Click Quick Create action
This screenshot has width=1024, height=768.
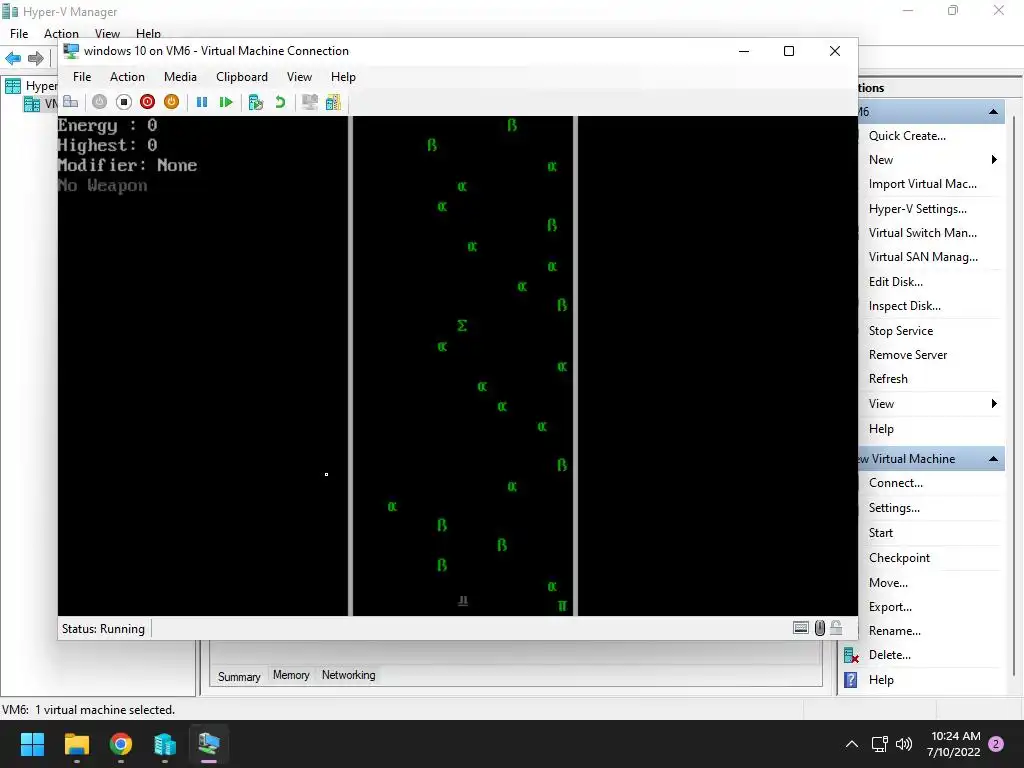[907, 136]
